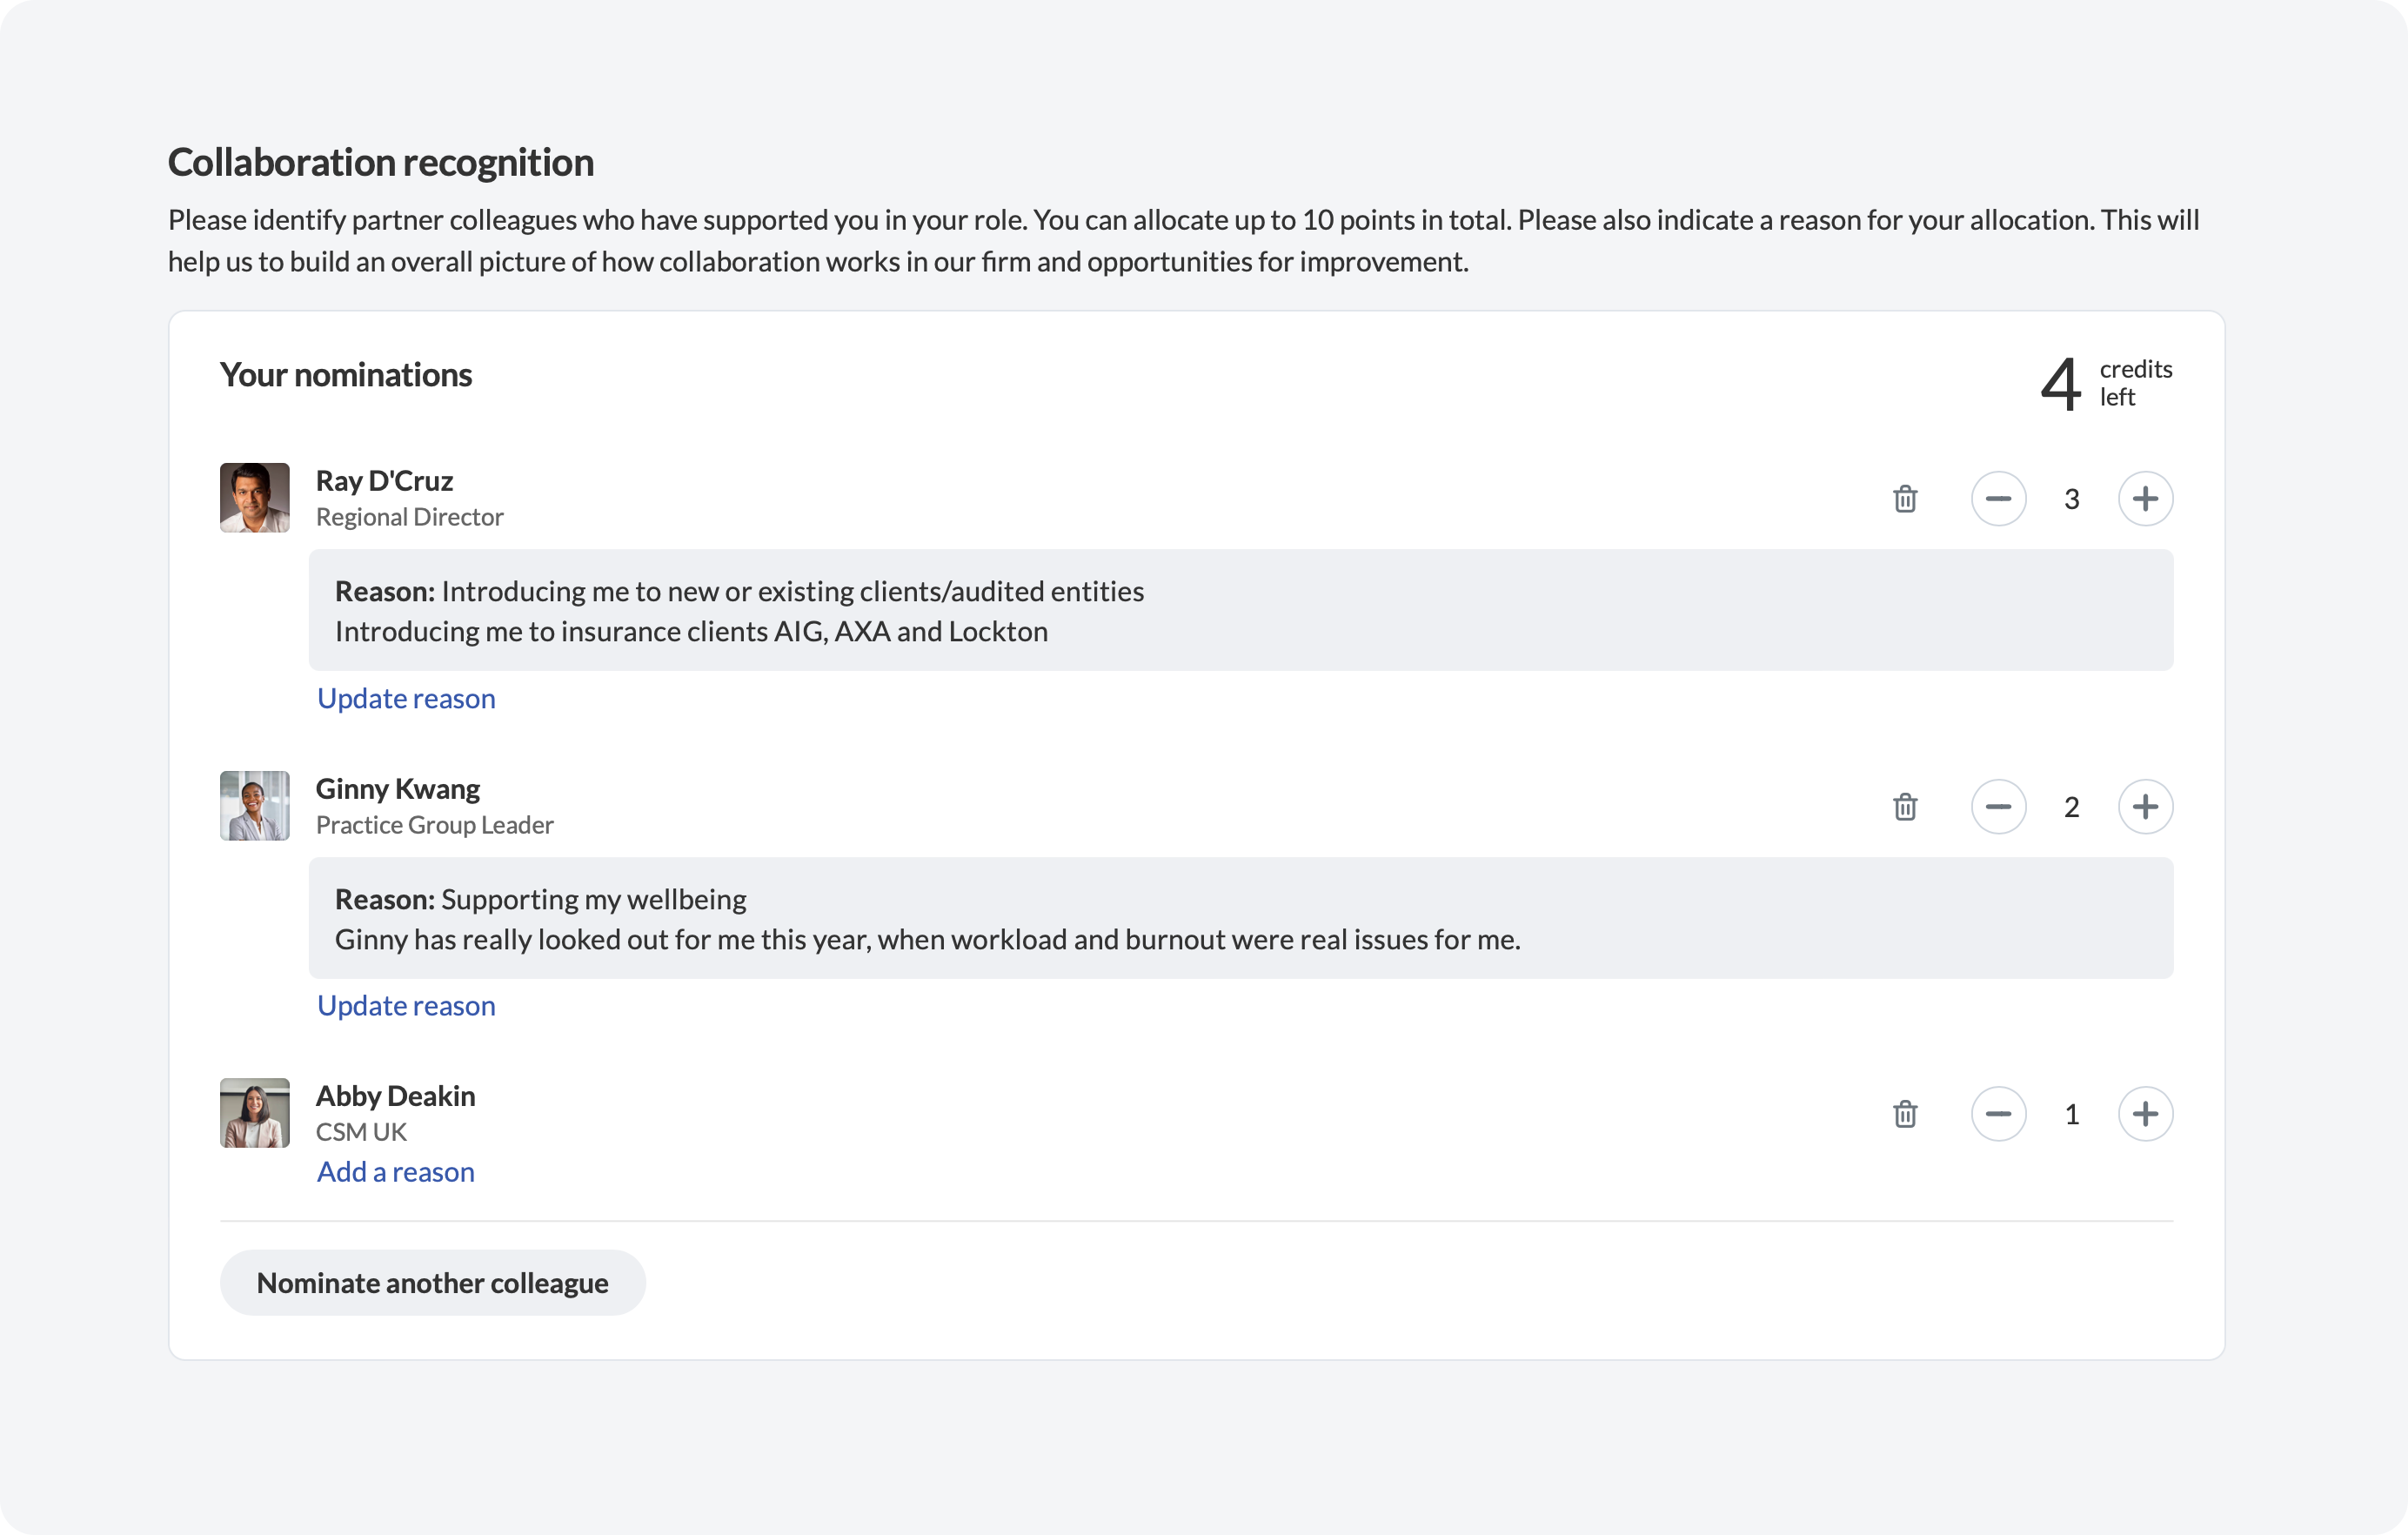Screen dimensions: 2408x1535
Task: Click Abby Deakin's name
Action: (x=396, y=1096)
